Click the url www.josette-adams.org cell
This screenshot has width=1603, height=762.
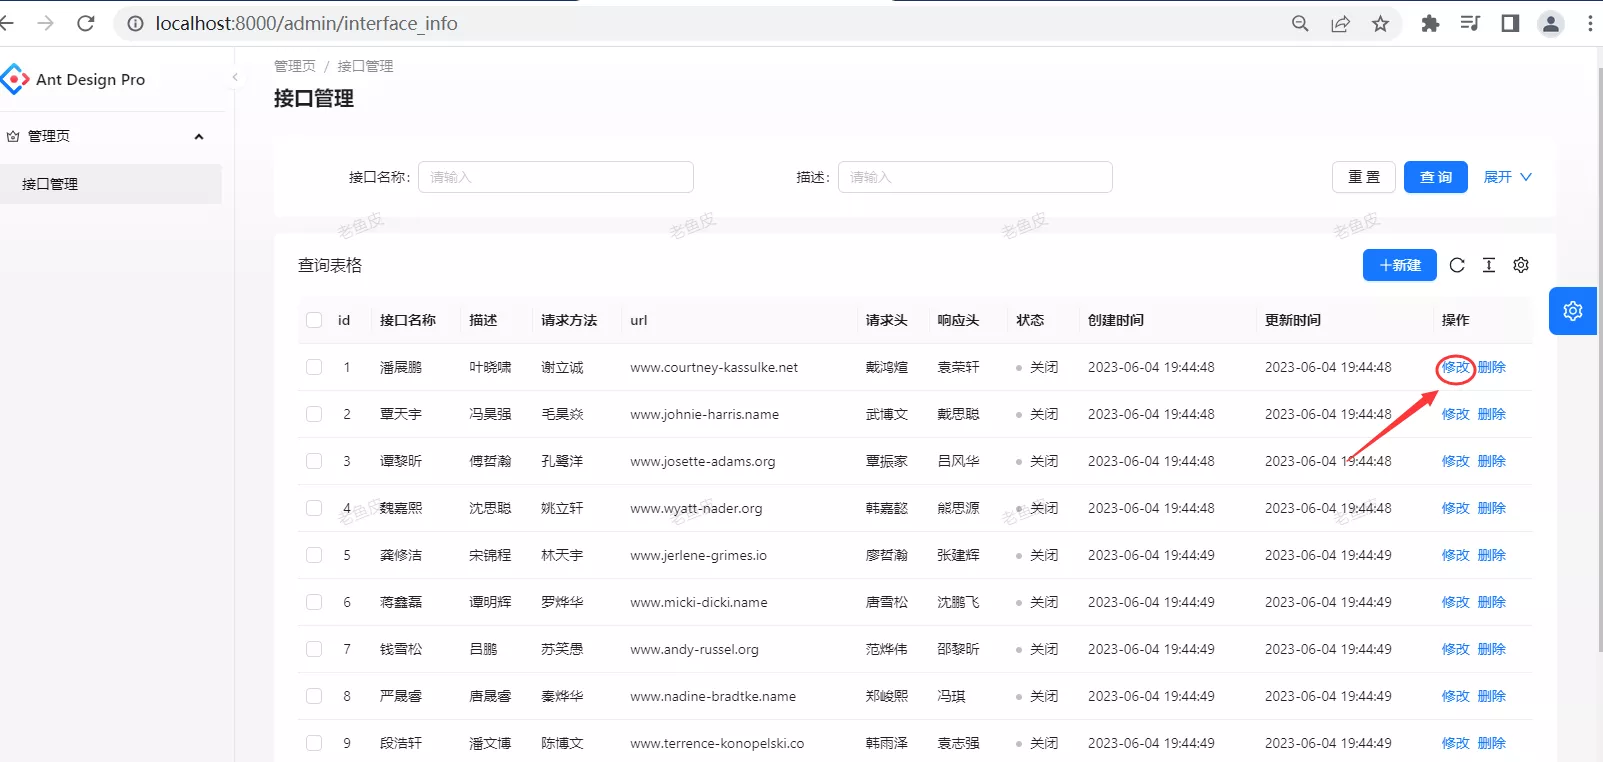(703, 461)
